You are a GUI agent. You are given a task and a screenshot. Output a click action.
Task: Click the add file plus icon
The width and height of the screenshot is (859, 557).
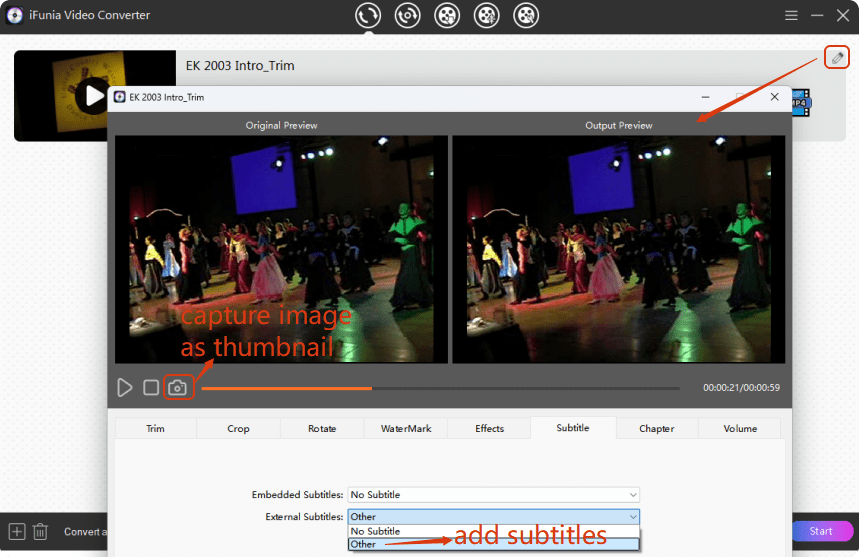16,531
